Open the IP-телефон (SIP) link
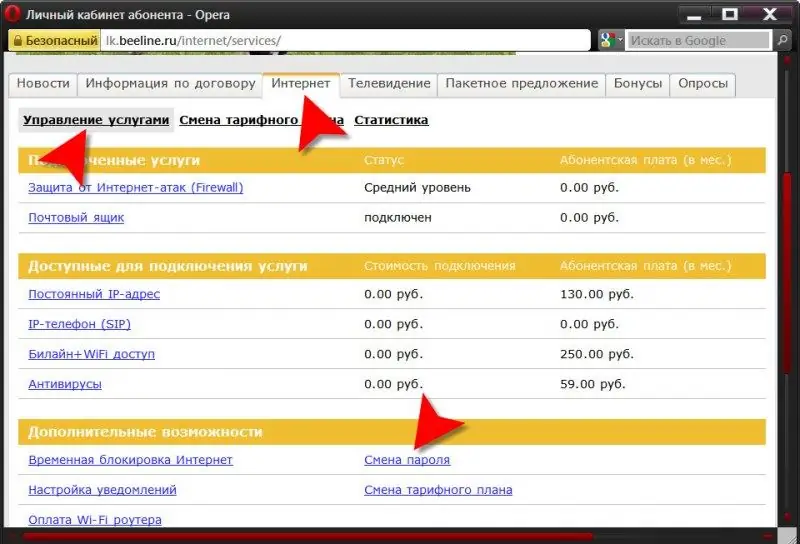 [x=80, y=325]
